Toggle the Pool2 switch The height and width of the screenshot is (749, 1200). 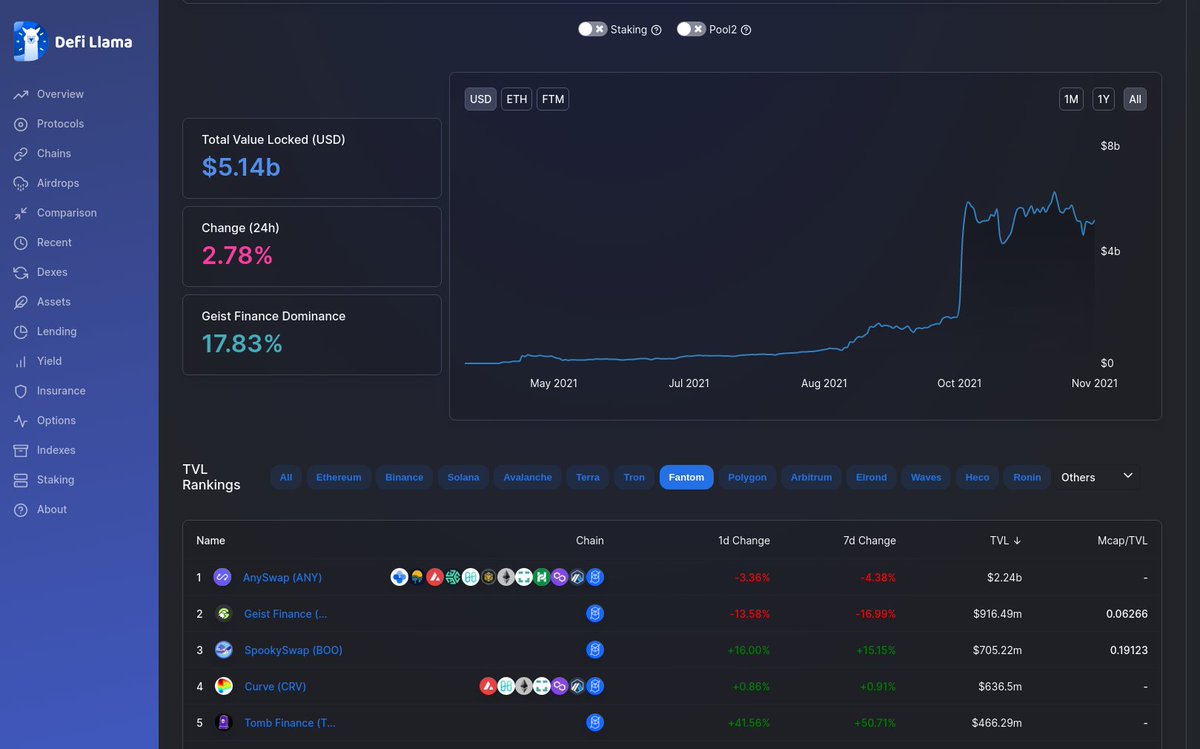coord(691,29)
